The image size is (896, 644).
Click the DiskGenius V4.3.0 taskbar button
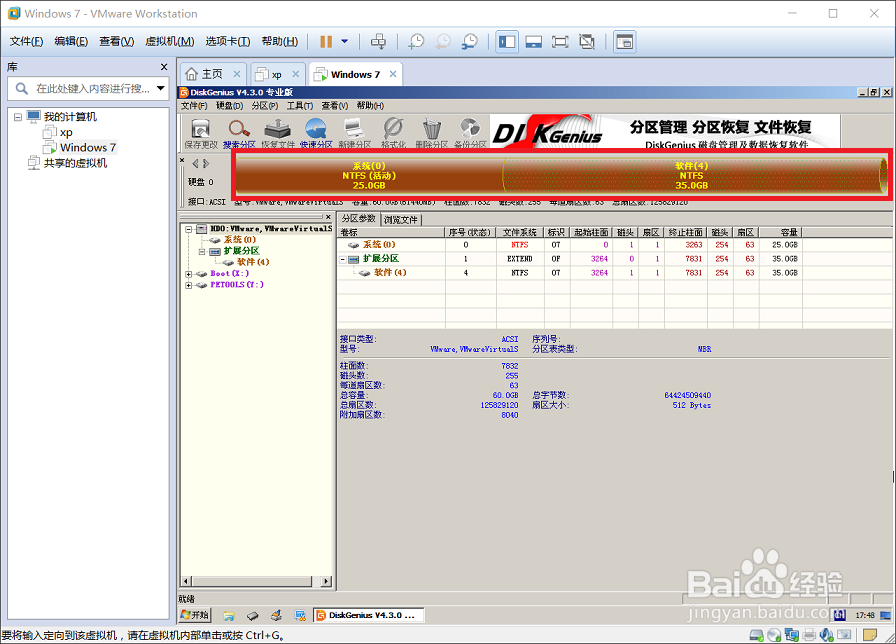[x=369, y=615]
